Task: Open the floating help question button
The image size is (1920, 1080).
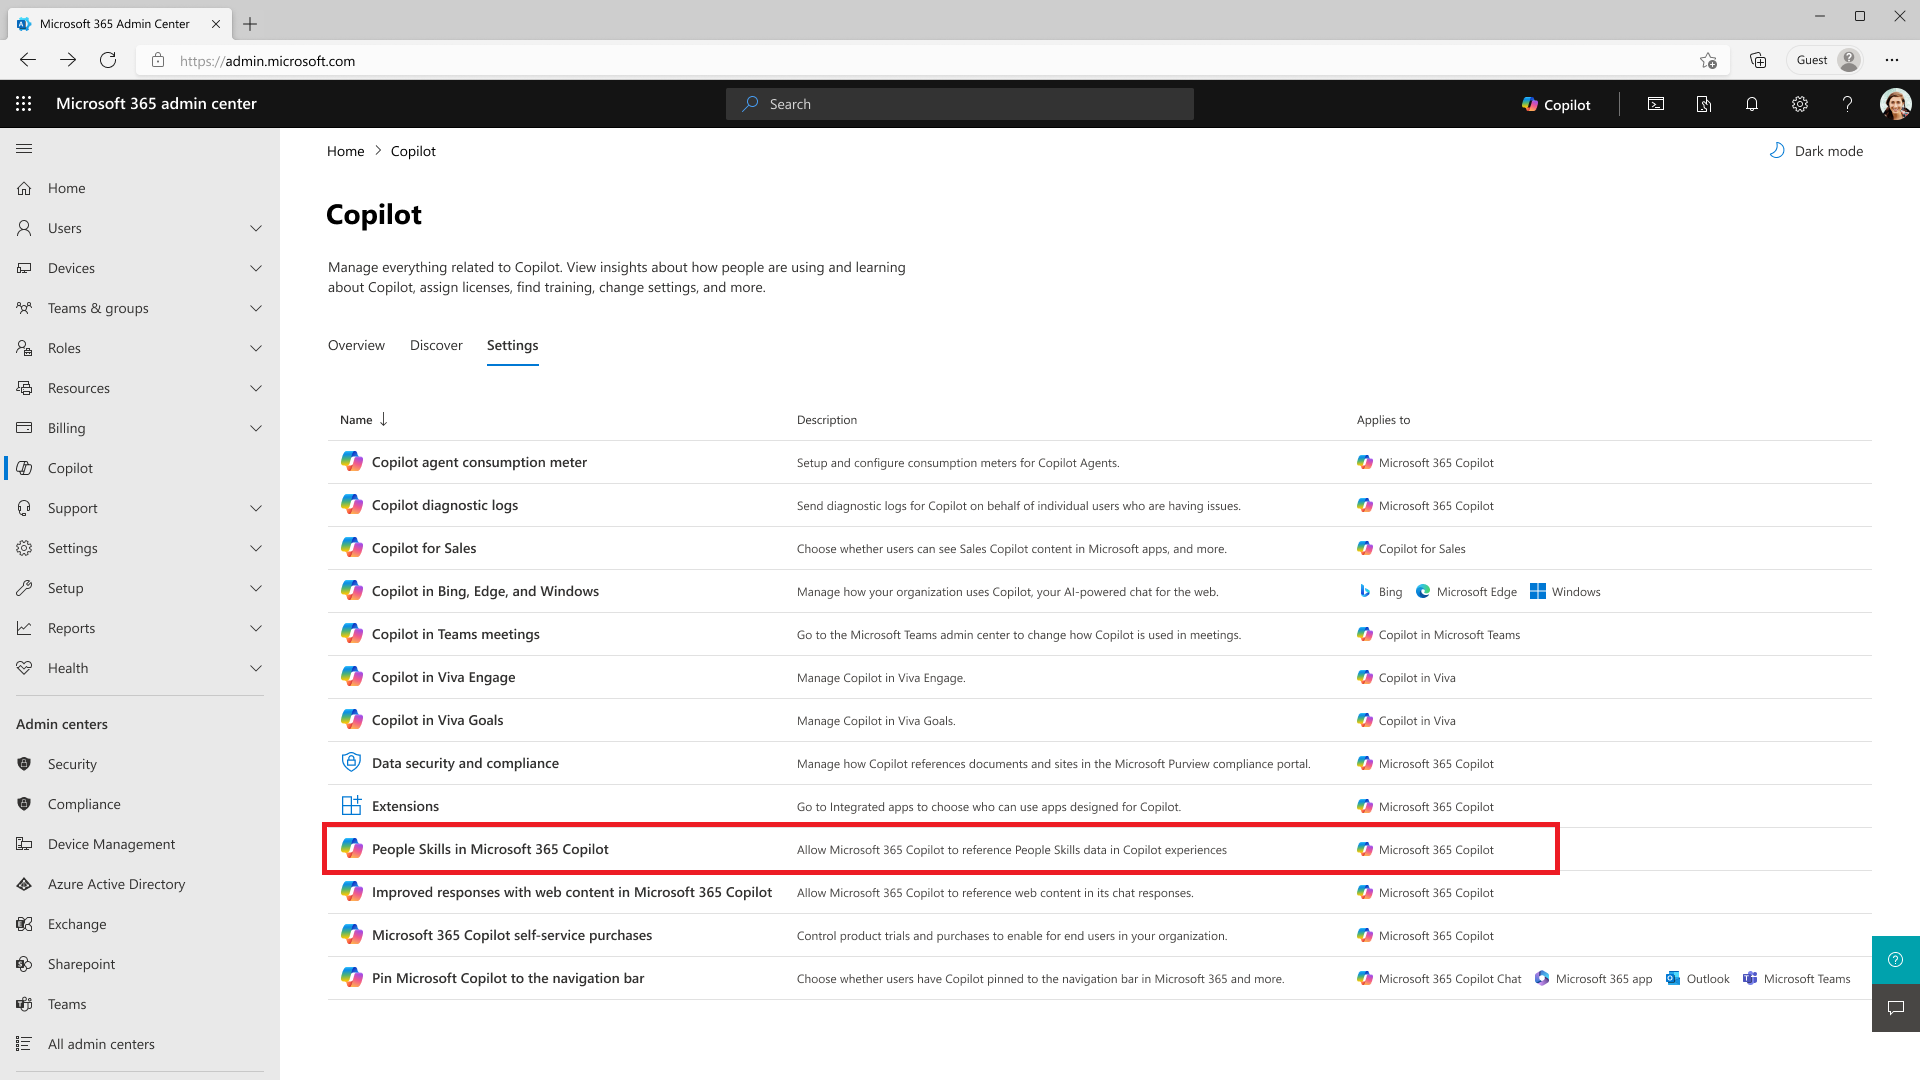Action: [x=1896, y=960]
